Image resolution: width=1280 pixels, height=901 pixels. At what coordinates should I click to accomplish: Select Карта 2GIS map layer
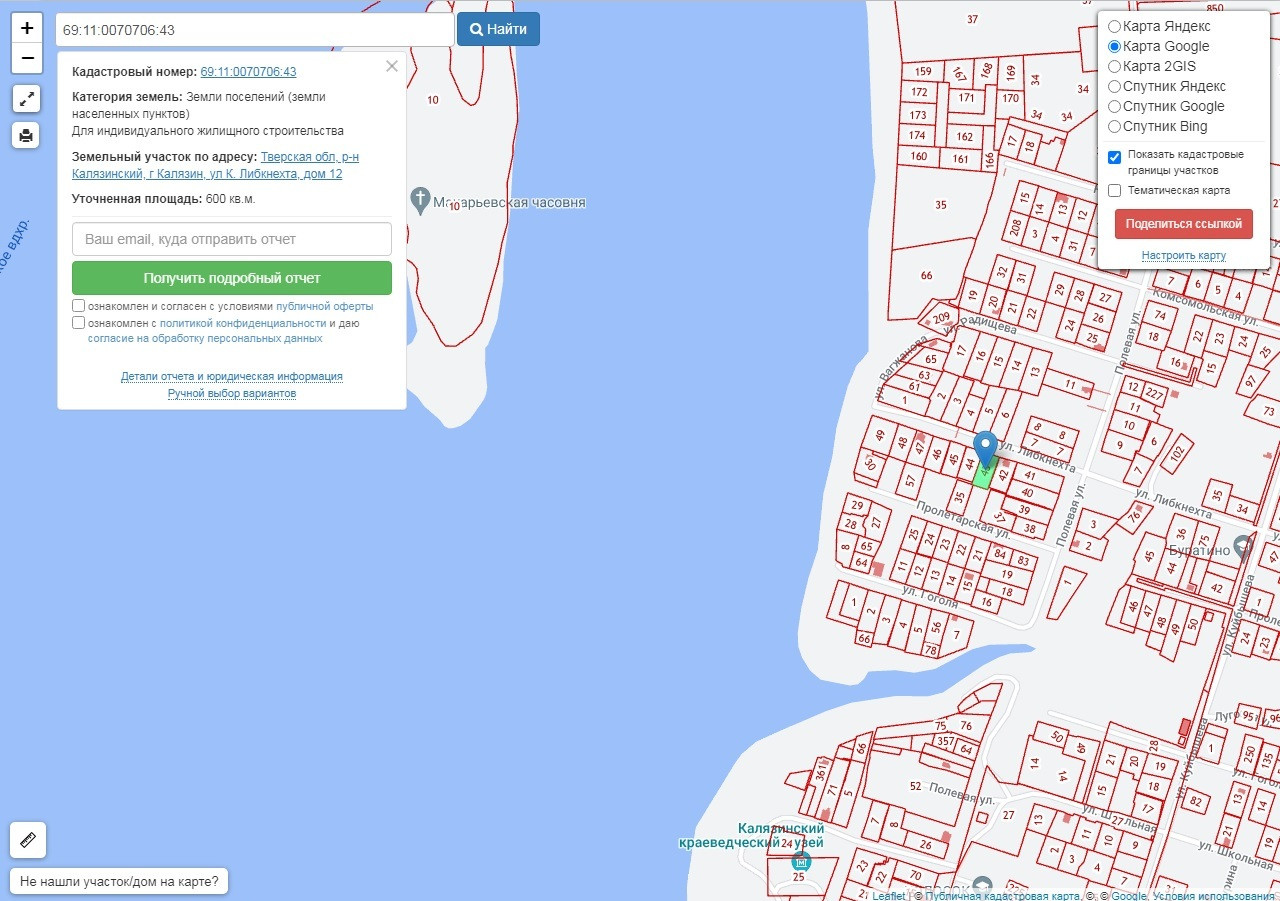pos(1114,67)
